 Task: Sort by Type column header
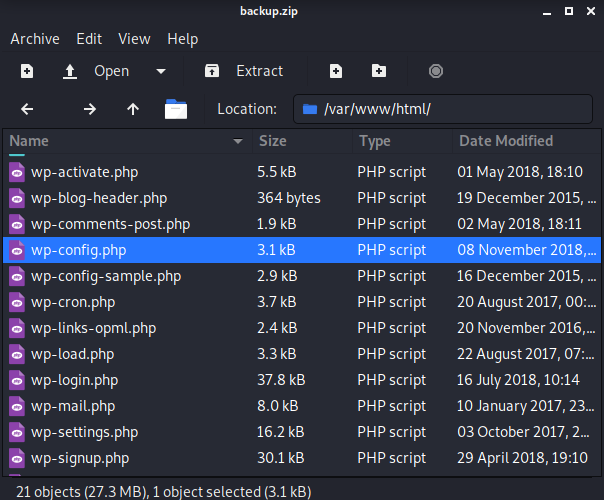(x=402, y=141)
